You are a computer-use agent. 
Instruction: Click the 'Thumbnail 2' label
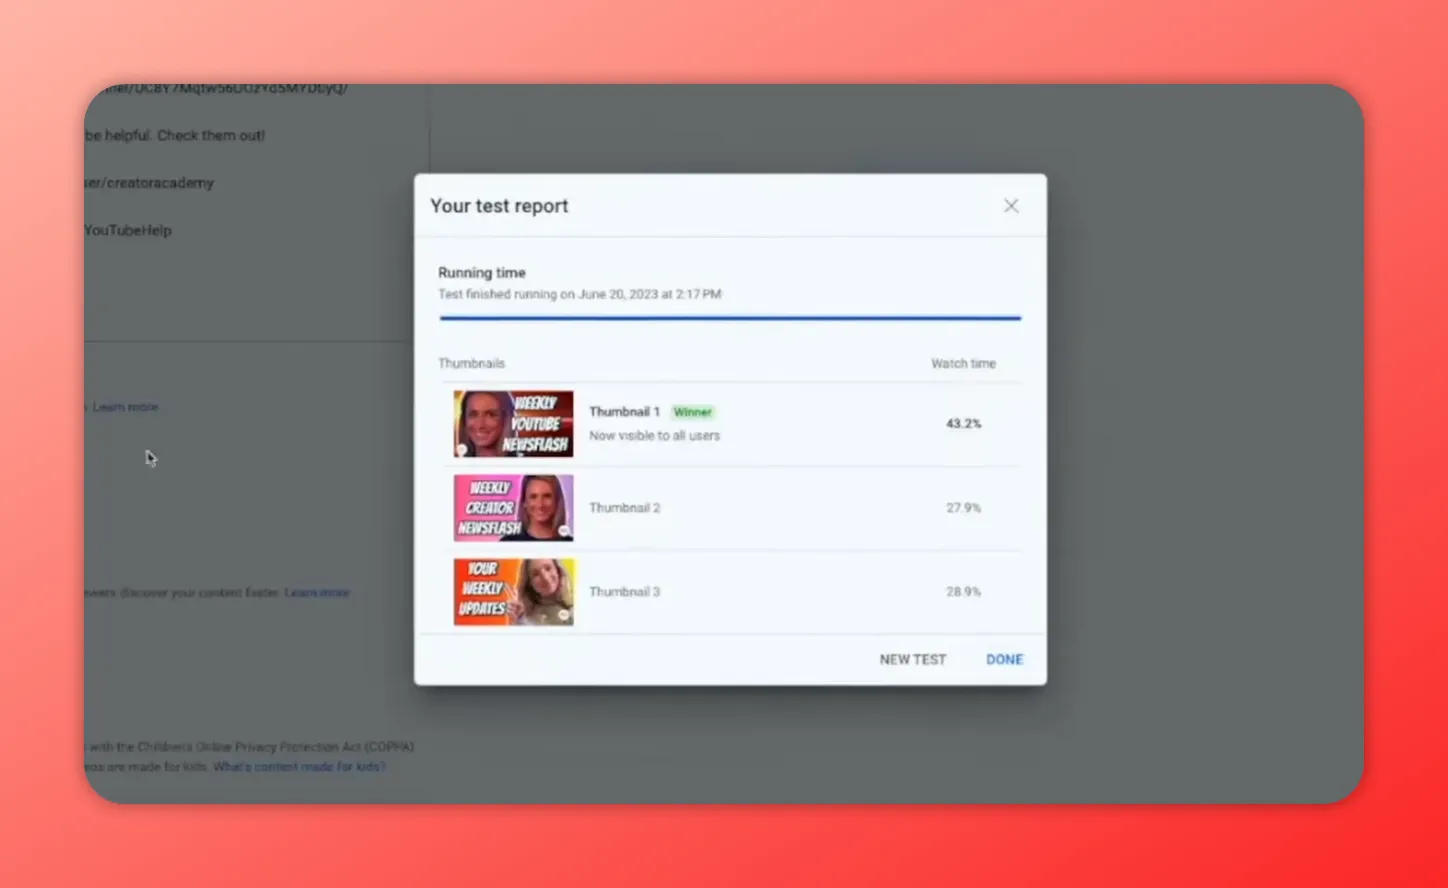(624, 508)
